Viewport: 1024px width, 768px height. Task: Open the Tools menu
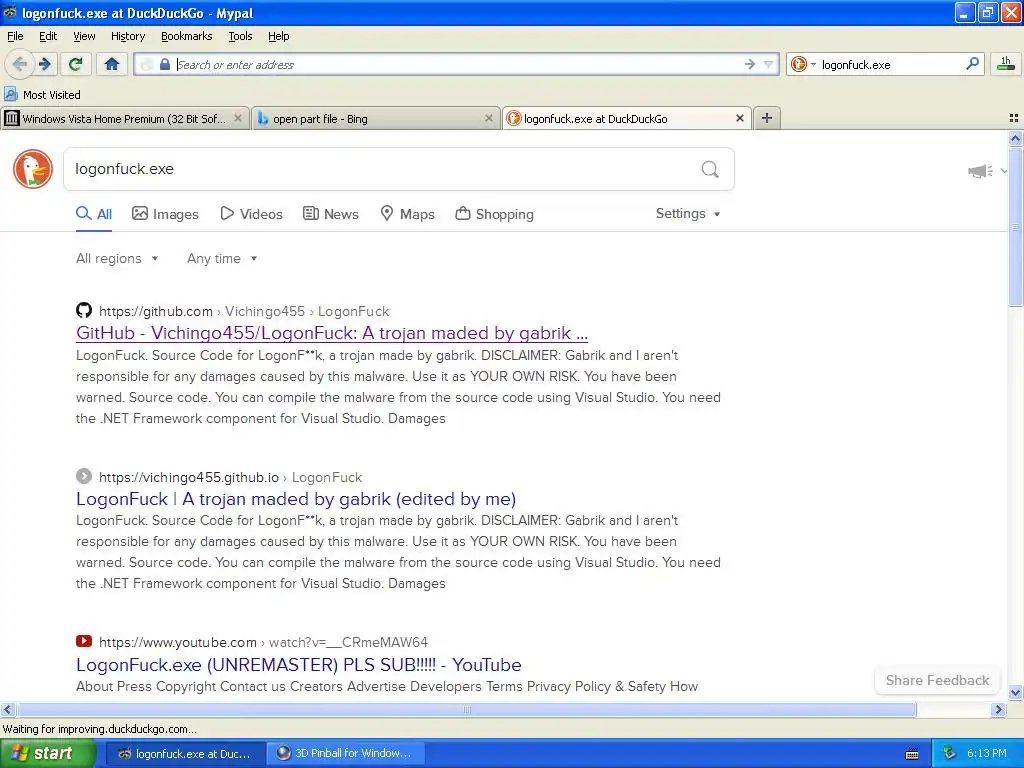pos(240,36)
